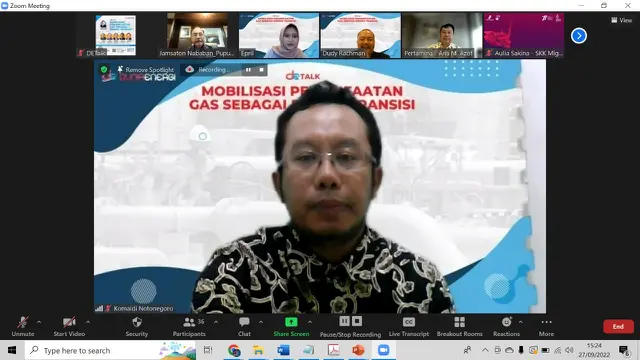The image size is (640, 360).
Task: Open the More options menu
Action: pos(546,327)
